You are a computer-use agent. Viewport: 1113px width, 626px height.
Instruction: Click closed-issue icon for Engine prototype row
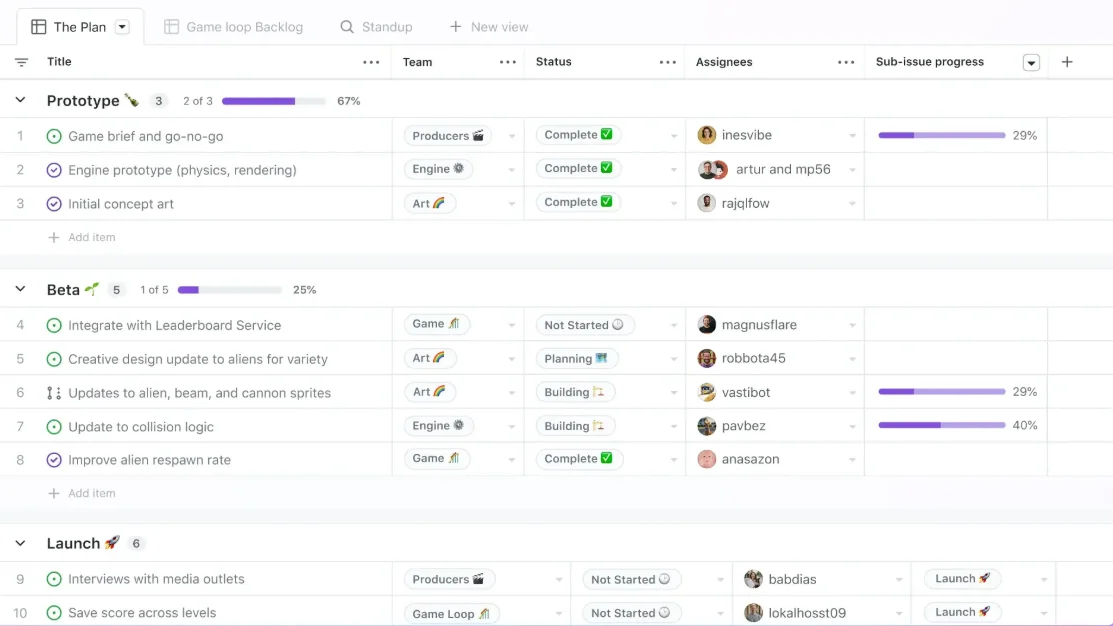pos(54,170)
